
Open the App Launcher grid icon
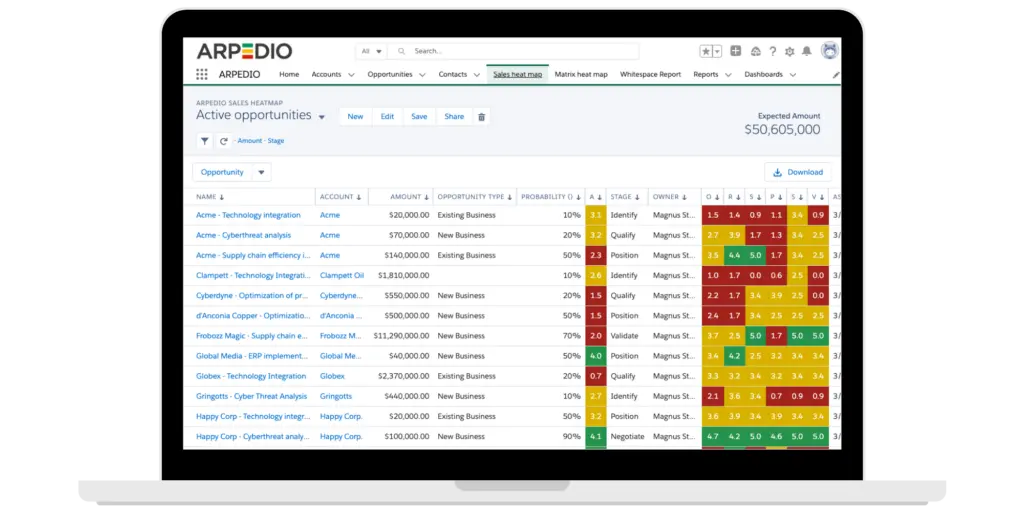[202, 74]
